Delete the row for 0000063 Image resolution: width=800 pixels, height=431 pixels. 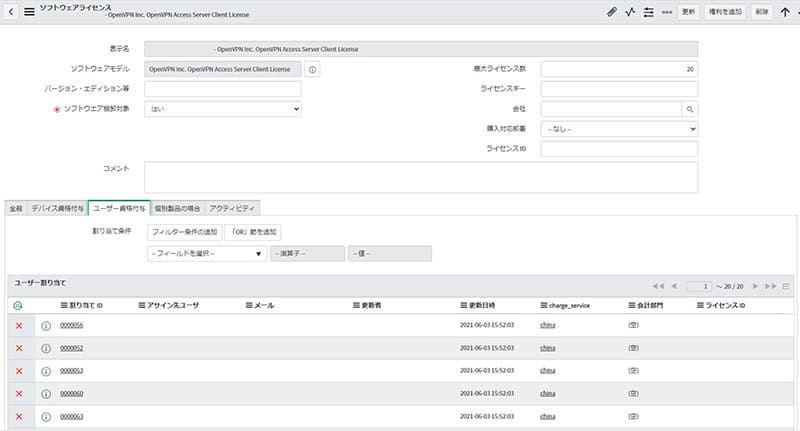click(x=19, y=417)
